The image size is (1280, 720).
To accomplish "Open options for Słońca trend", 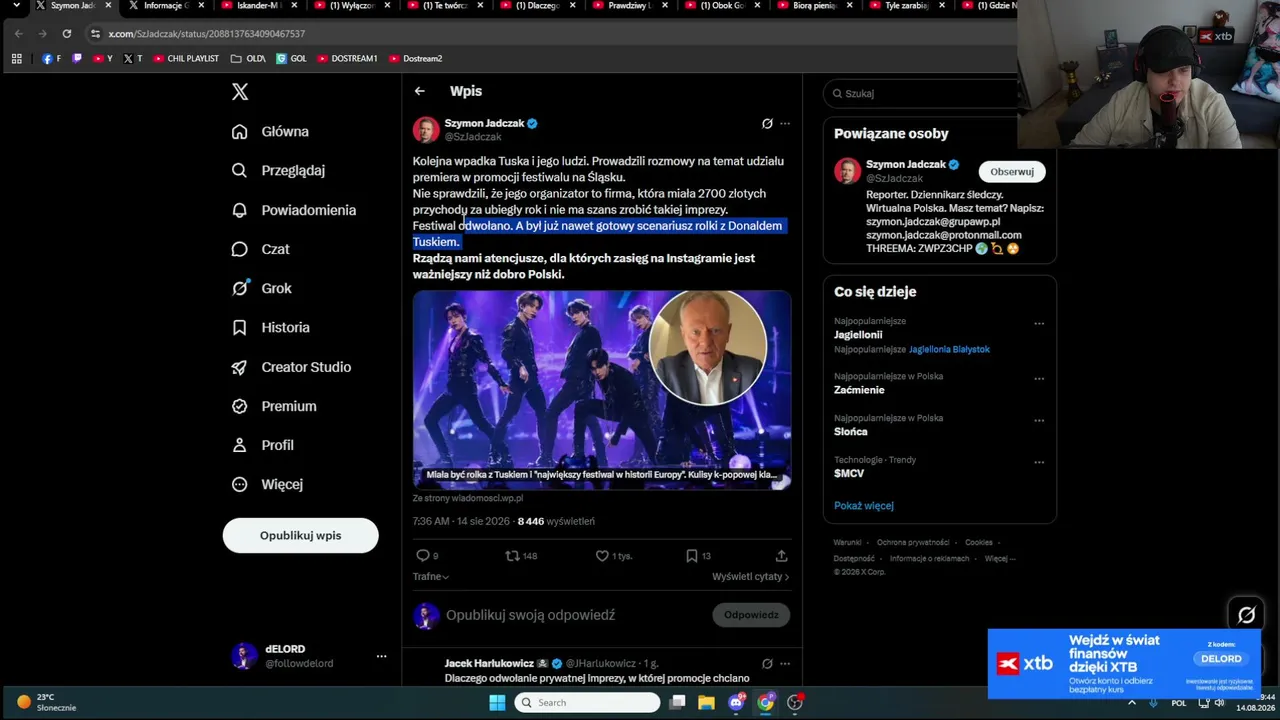I will [1039, 420].
